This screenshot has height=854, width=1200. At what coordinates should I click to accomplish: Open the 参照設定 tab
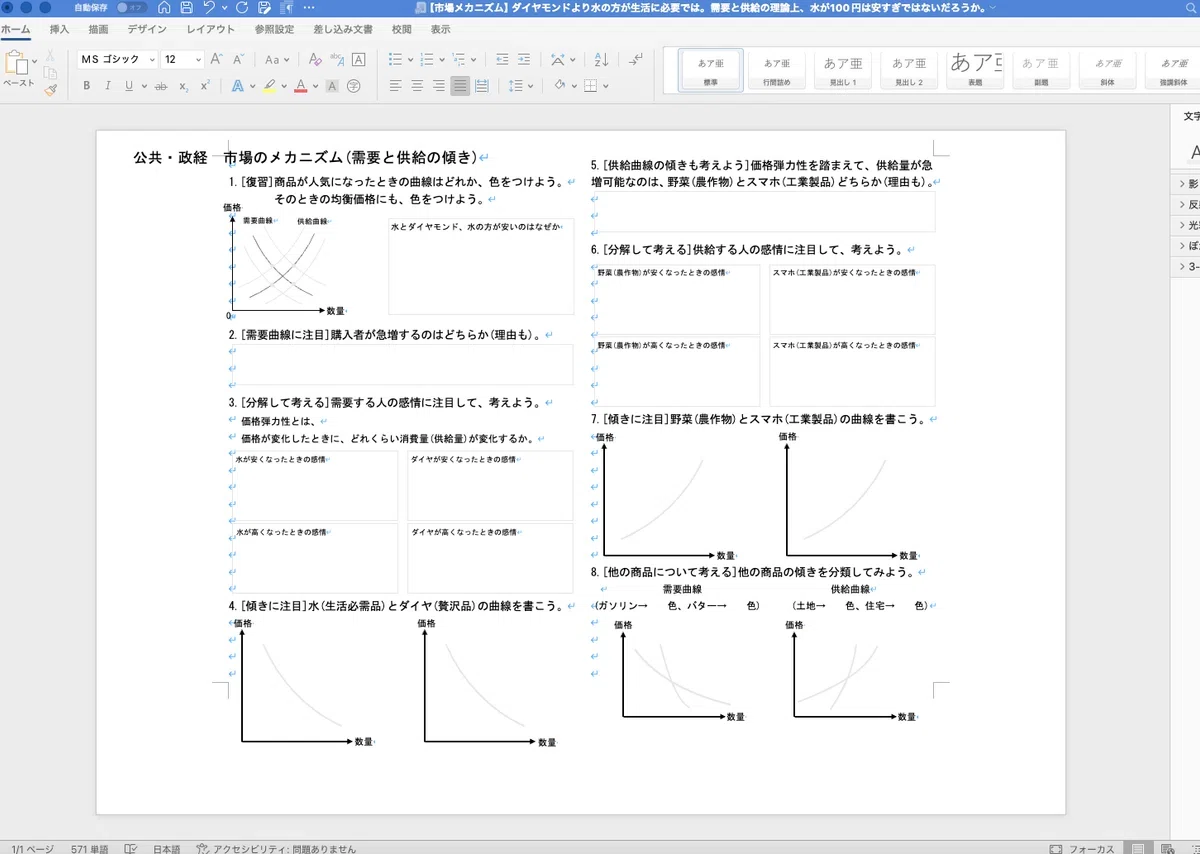[x=274, y=30]
